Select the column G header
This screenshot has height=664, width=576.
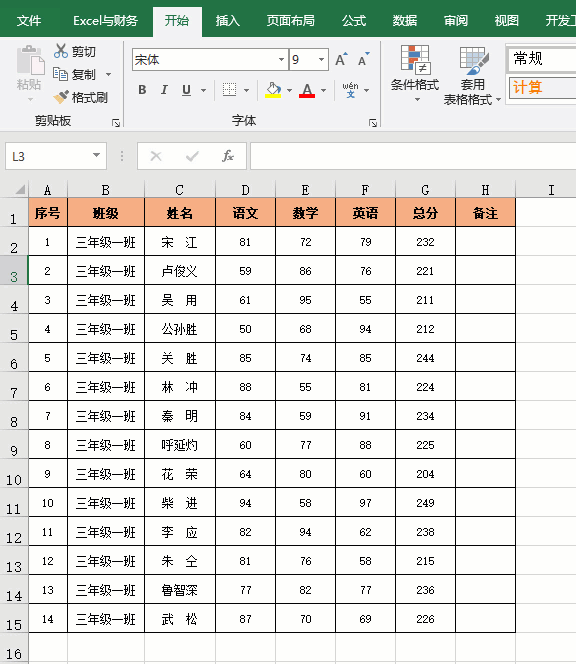[425, 190]
